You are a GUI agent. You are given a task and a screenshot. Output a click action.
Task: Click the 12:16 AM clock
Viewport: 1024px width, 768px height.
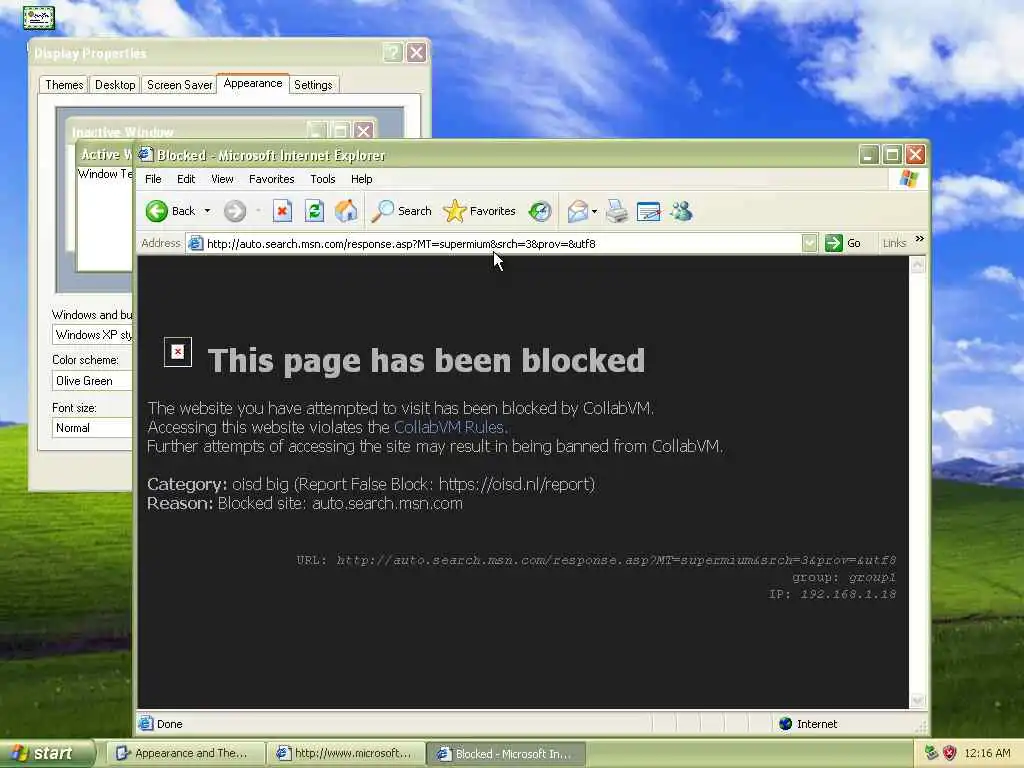987,753
